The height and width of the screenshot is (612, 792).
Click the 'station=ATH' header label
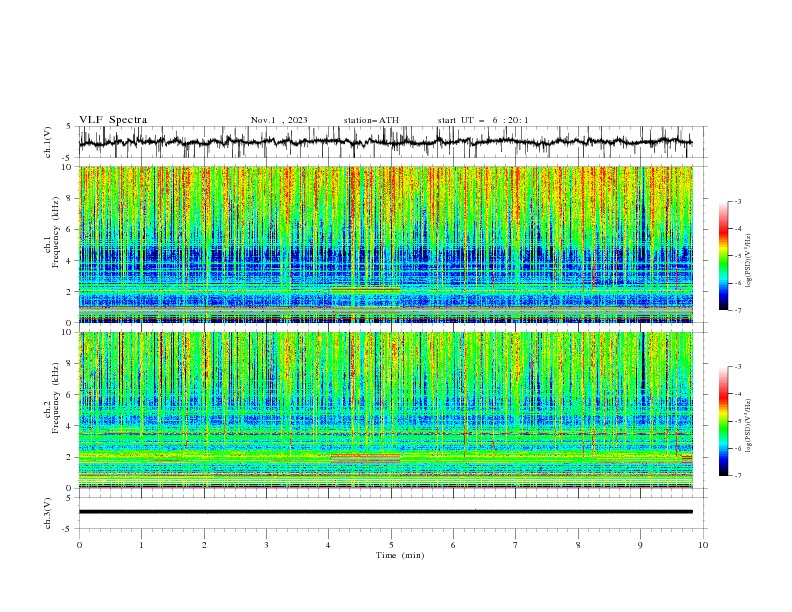371,120
